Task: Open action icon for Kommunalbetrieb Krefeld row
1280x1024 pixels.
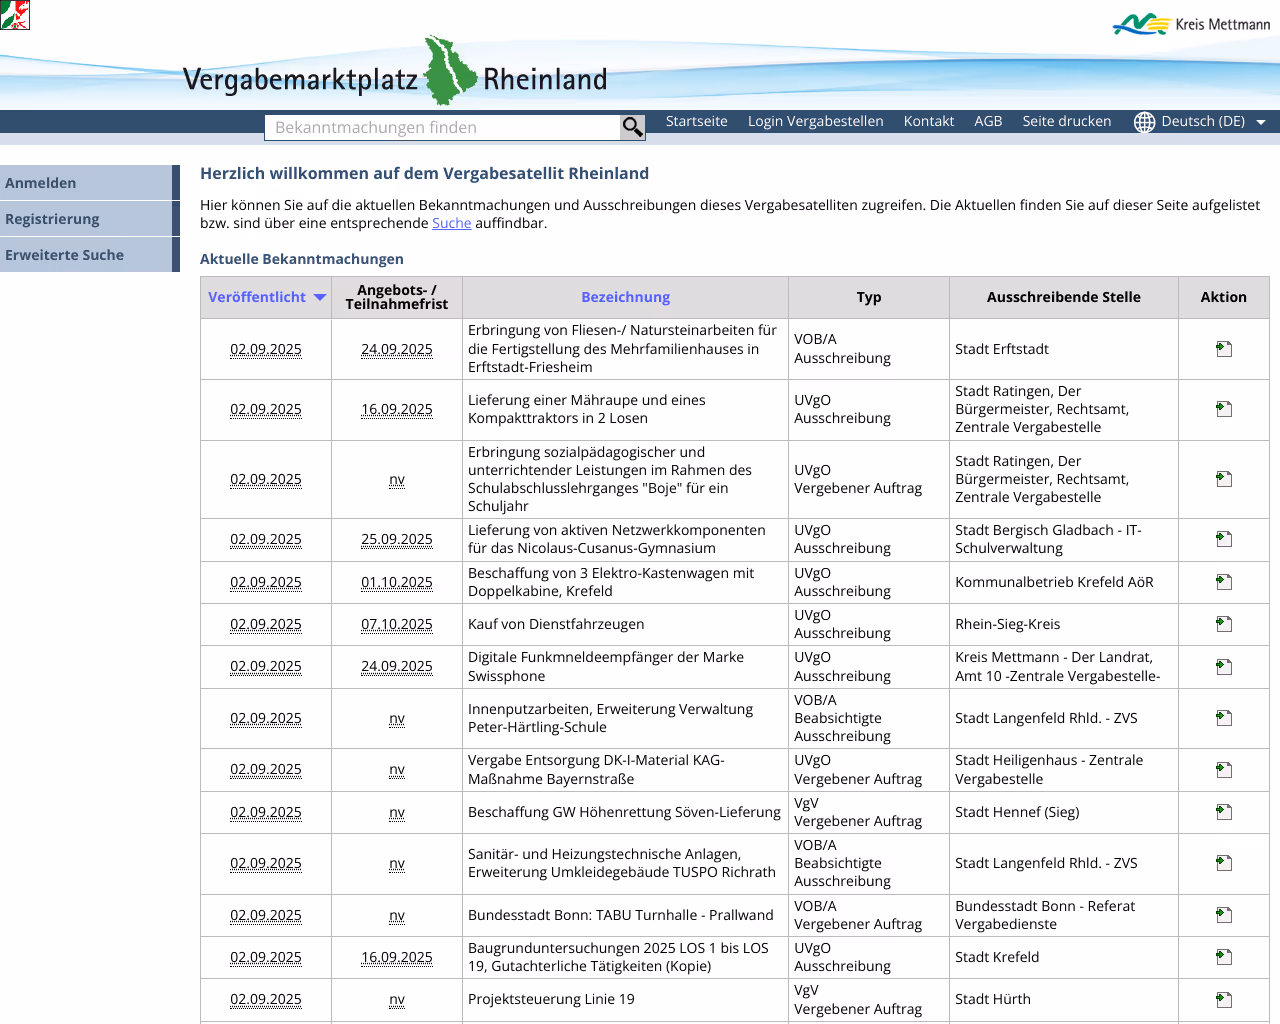Action: 1224,582
